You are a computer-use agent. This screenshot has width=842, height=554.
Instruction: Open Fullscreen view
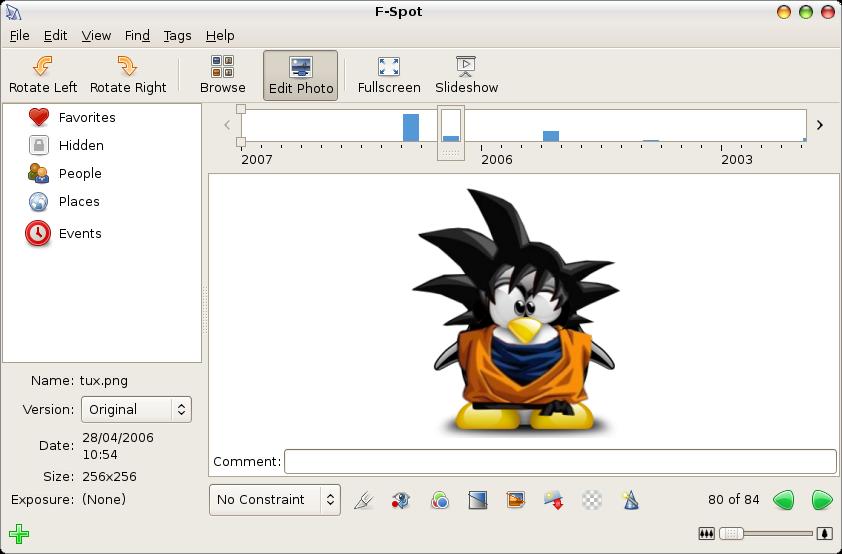[x=389, y=75]
